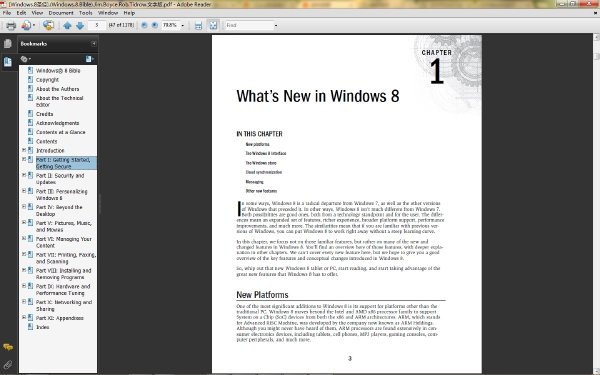Viewport: 600px width, 375px height.
Task: Click the document vertical scrollbar
Action: tap(596, 203)
